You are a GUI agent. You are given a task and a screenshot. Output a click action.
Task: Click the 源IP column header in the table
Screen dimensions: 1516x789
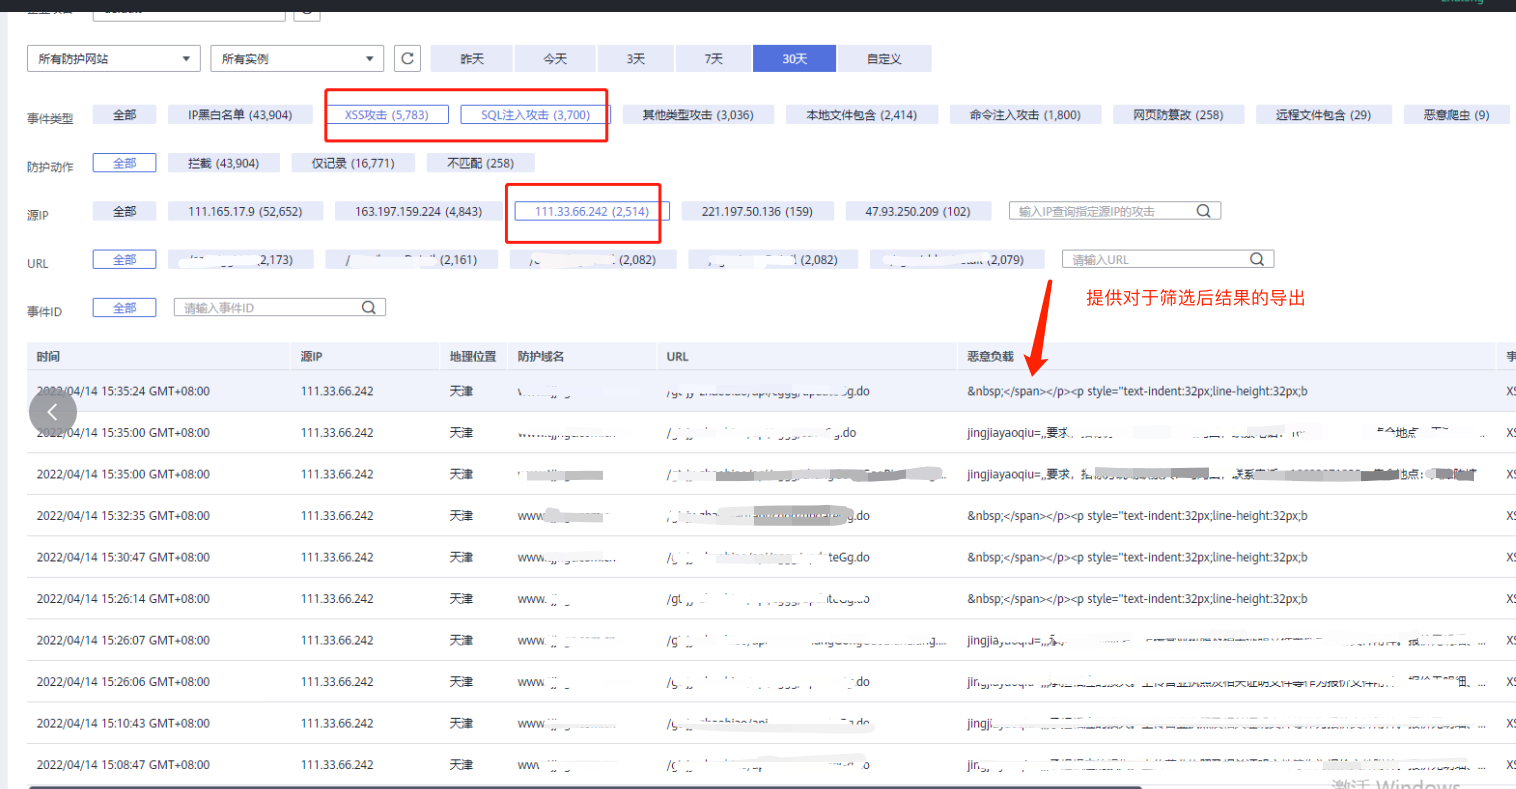312,356
